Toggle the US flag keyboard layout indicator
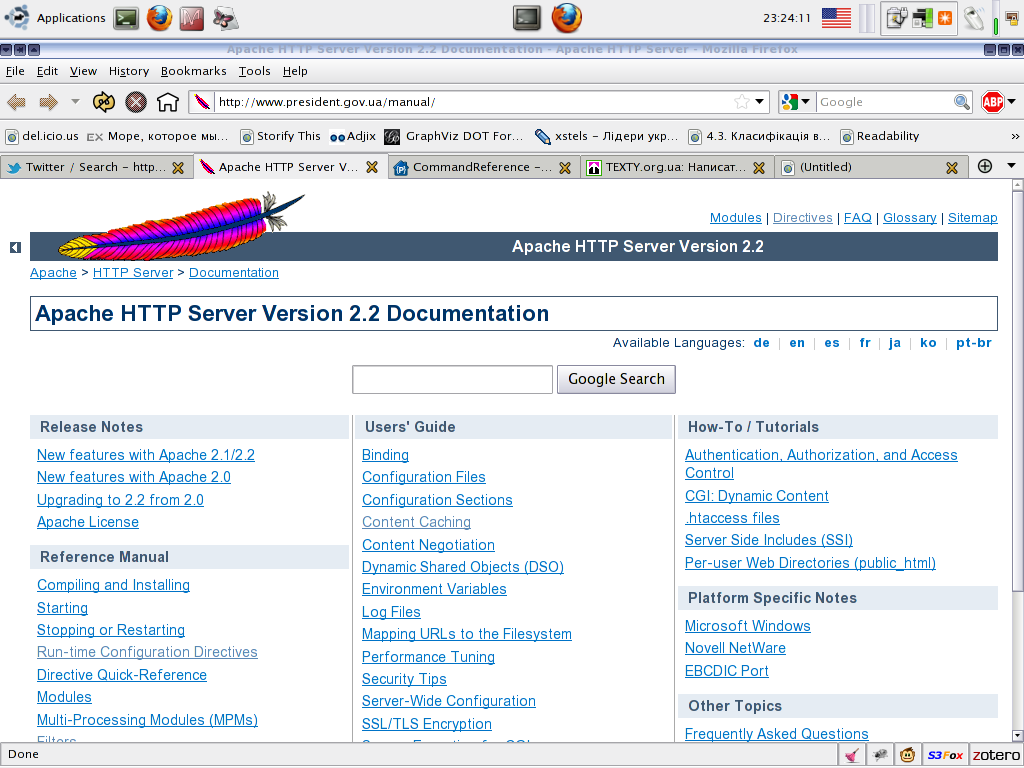The width and height of the screenshot is (1024, 768). click(836, 18)
